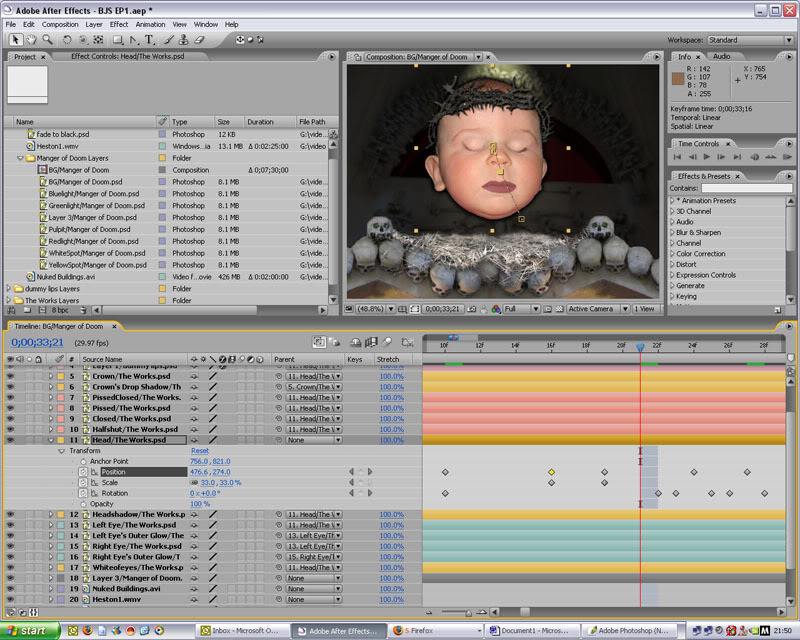The width and height of the screenshot is (800, 640).
Task: Expand the dummy lips Layers folder
Action: click(x=8, y=288)
